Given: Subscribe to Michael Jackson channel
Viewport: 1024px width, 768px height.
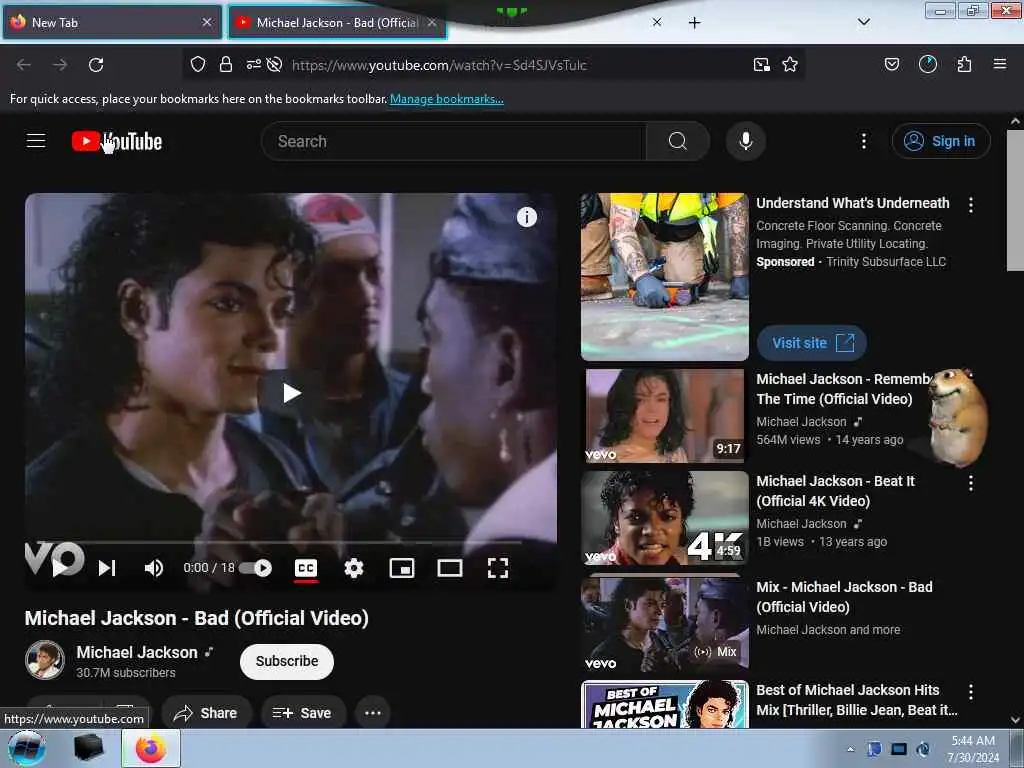Looking at the screenshot, I should coord(287,662).
